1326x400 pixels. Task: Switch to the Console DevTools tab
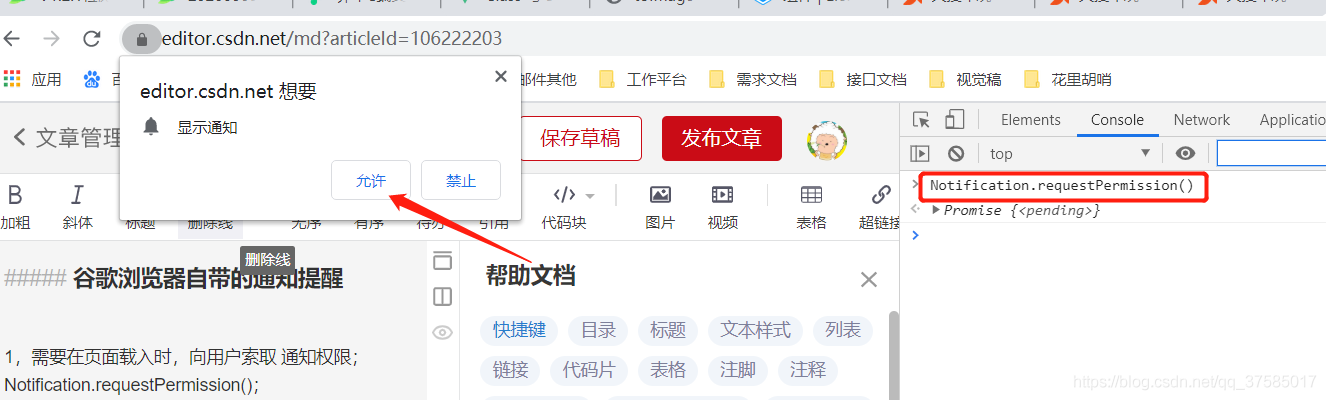tap(1117, 120)
